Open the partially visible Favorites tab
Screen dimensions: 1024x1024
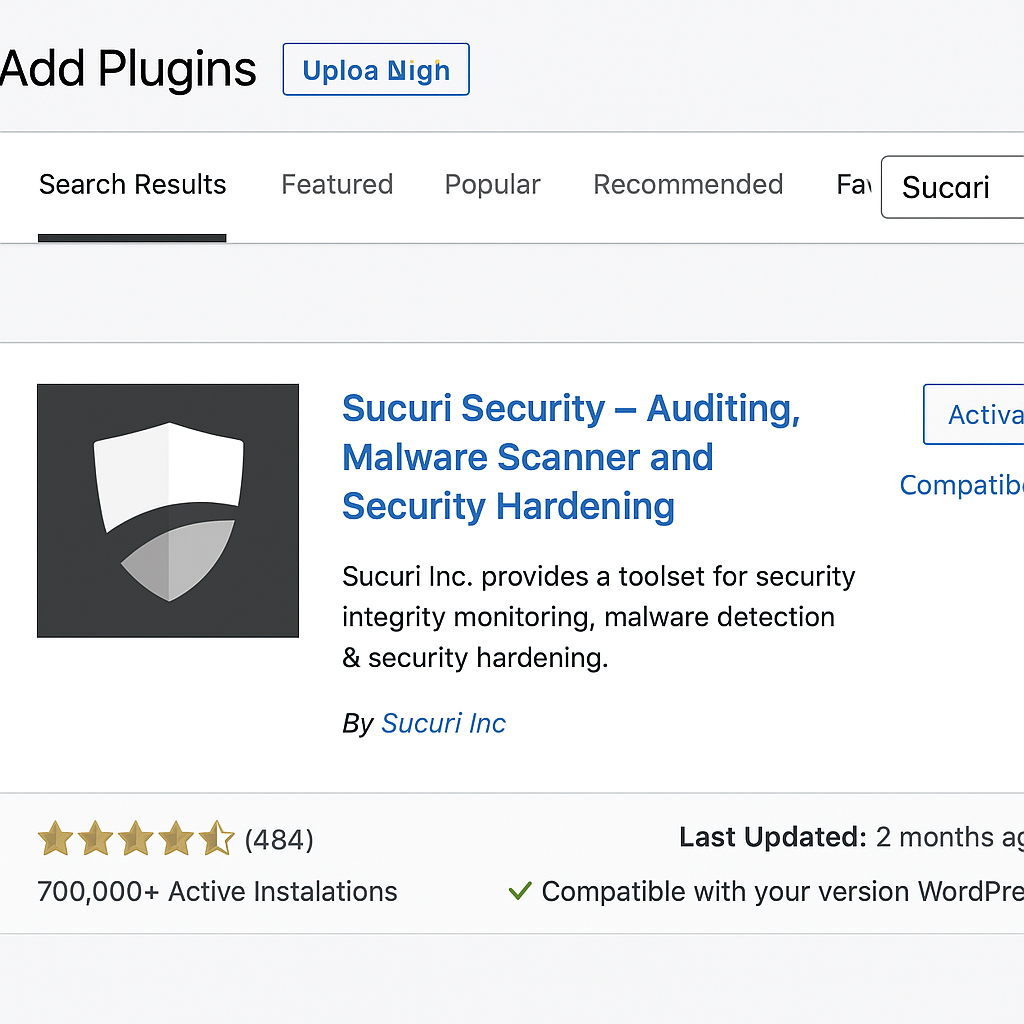[854, 185]
